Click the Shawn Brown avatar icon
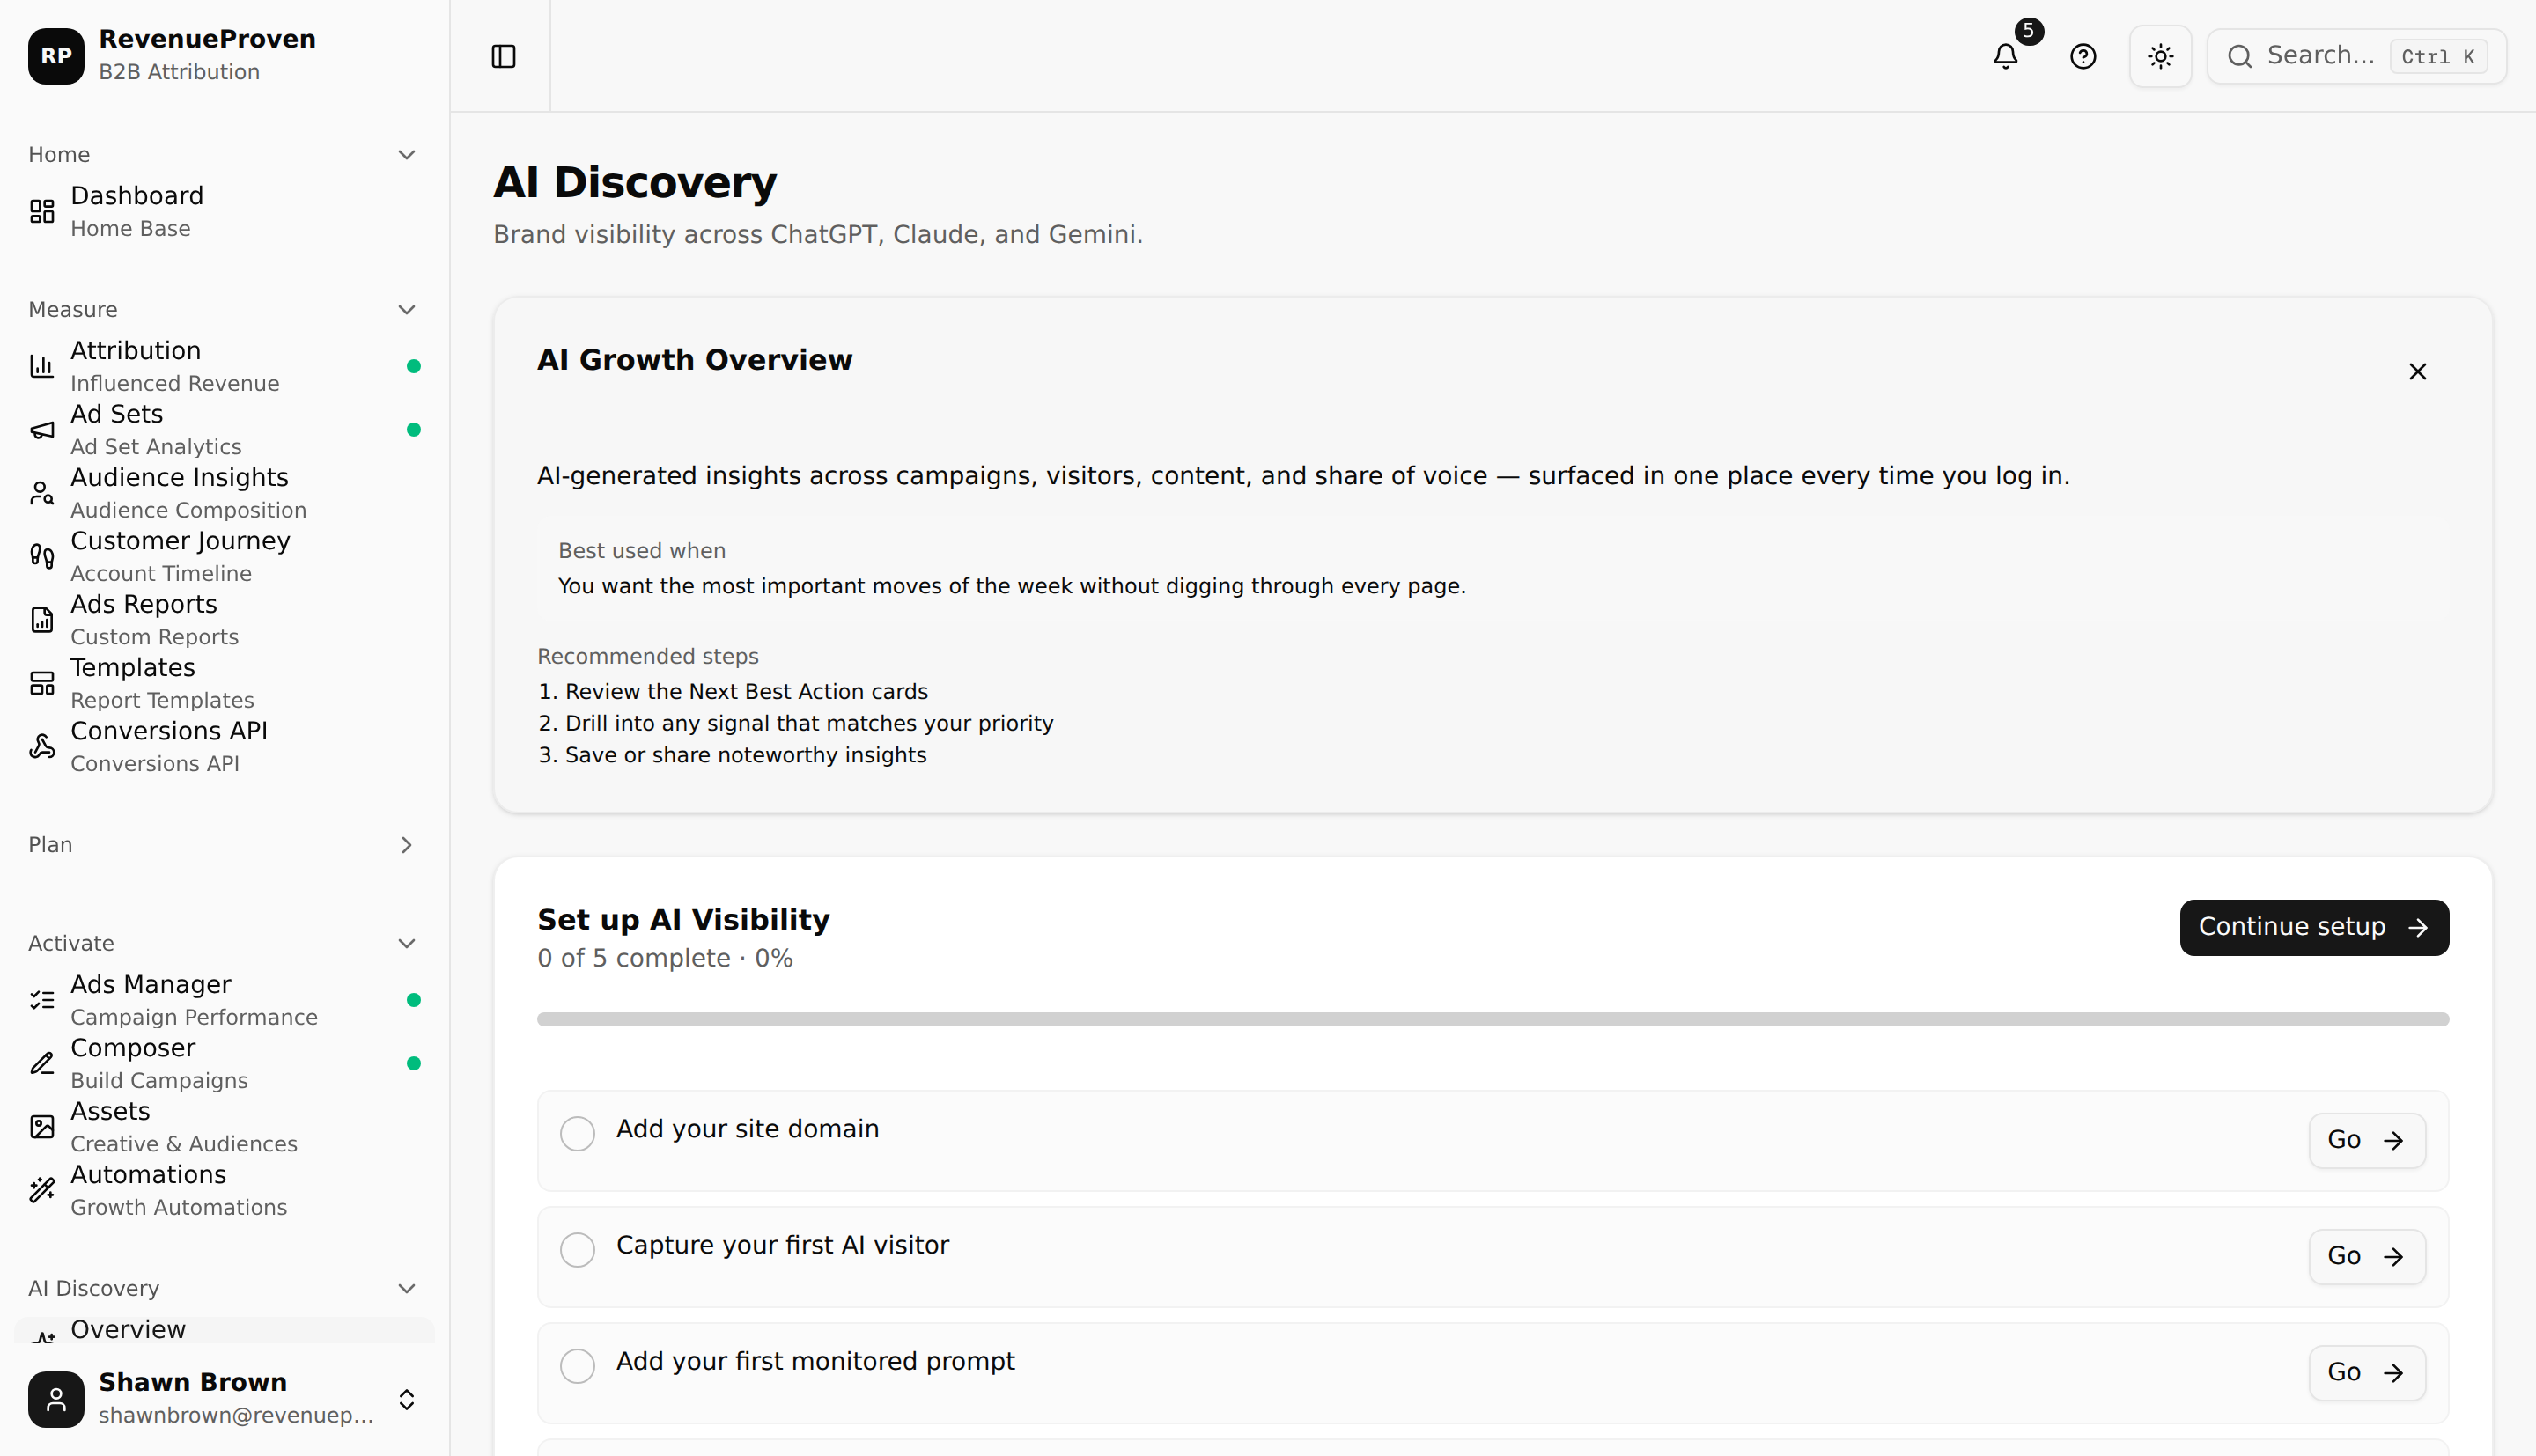Screen dimensions: 2536x1456 56,1399
